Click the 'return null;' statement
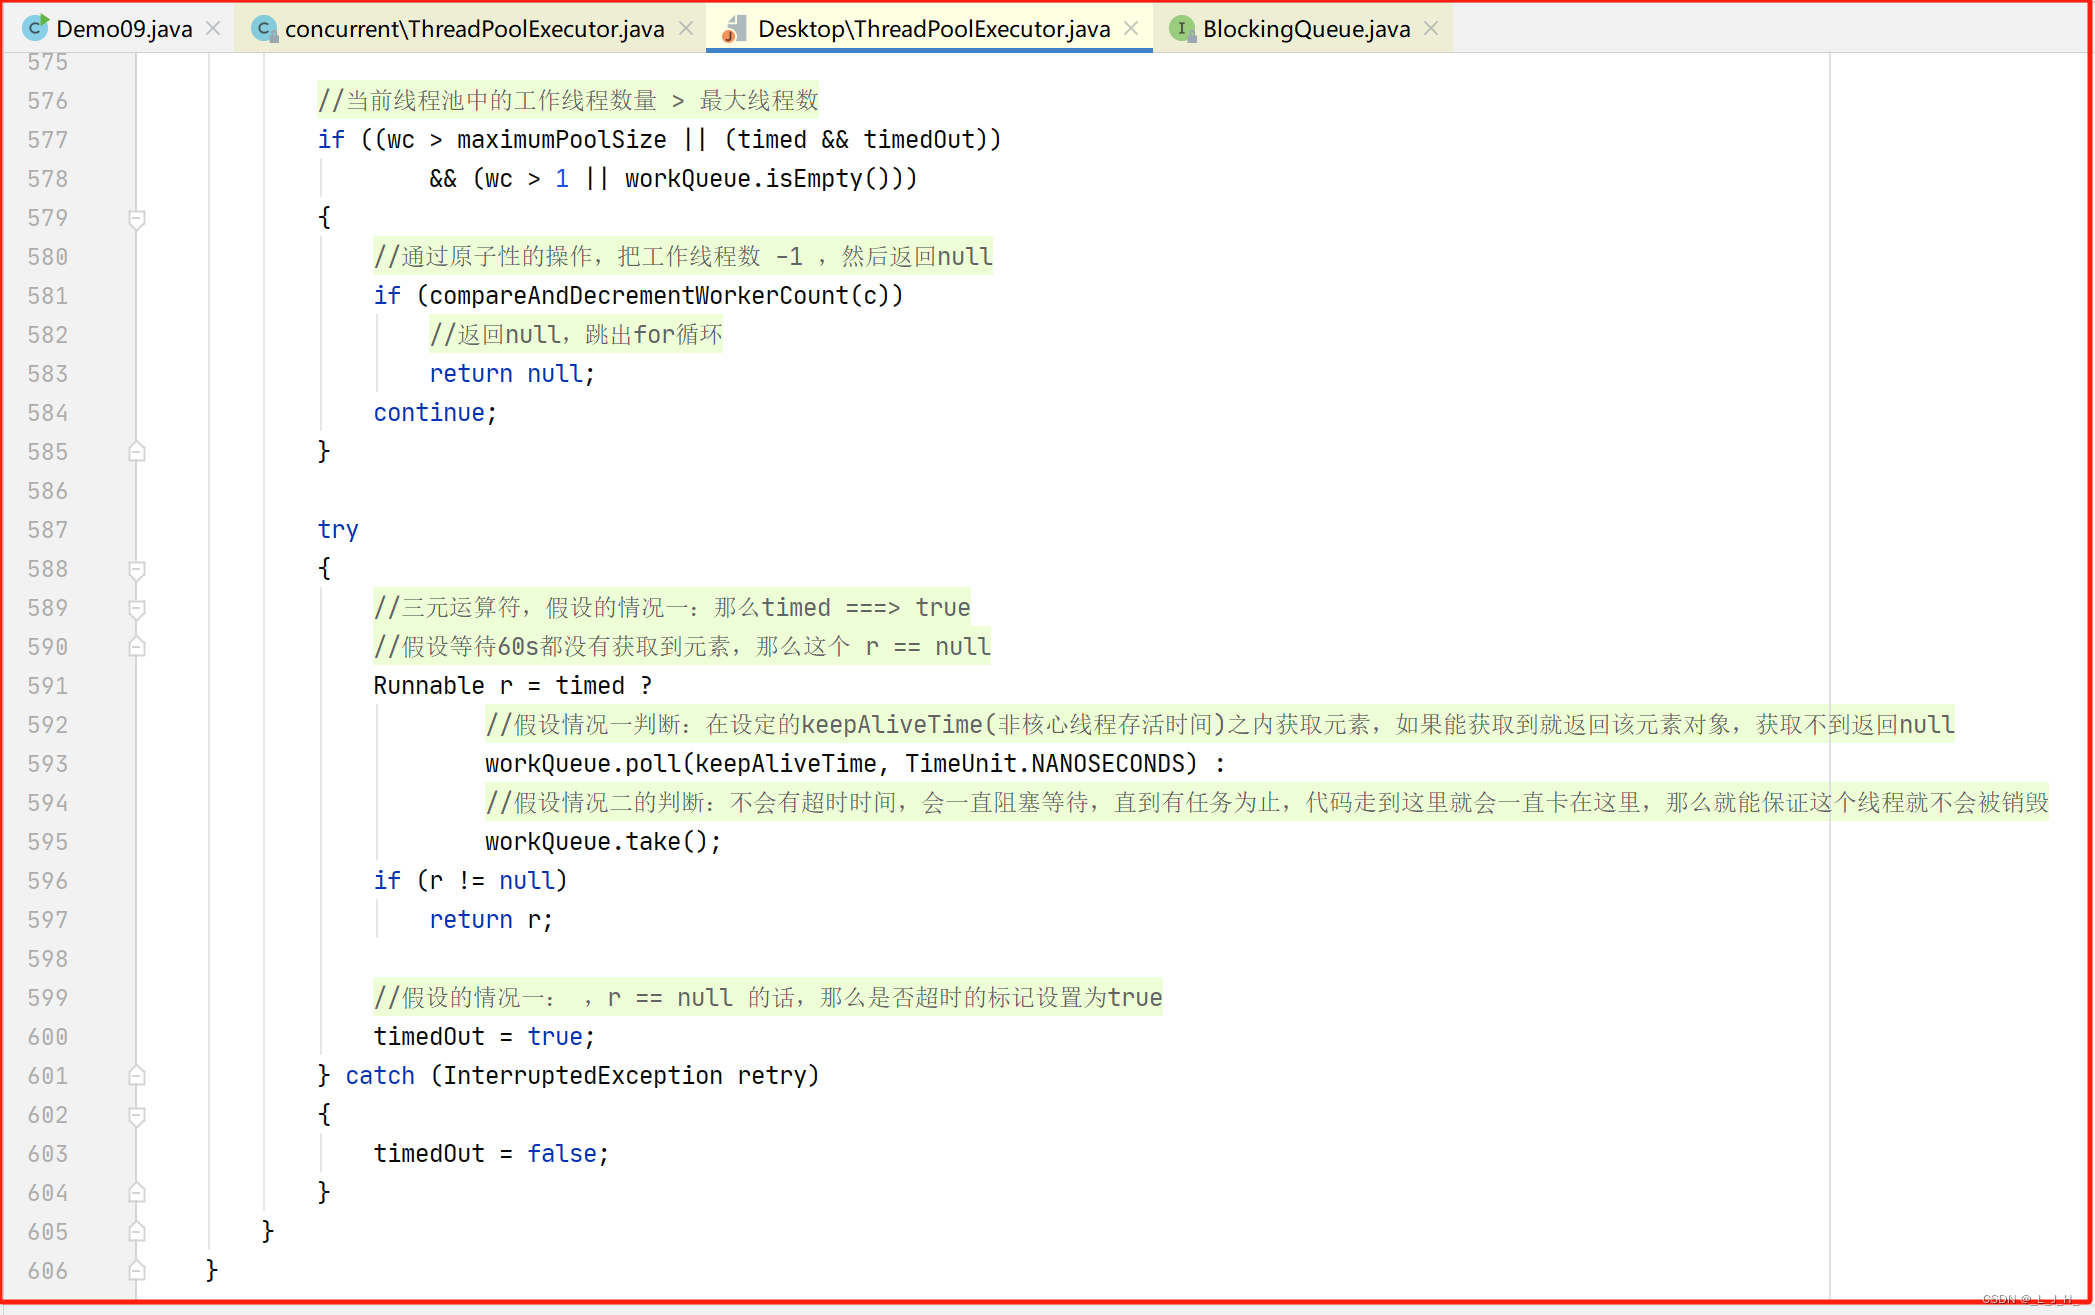This screenshot has width=2095, height=1315. [512, 374]
